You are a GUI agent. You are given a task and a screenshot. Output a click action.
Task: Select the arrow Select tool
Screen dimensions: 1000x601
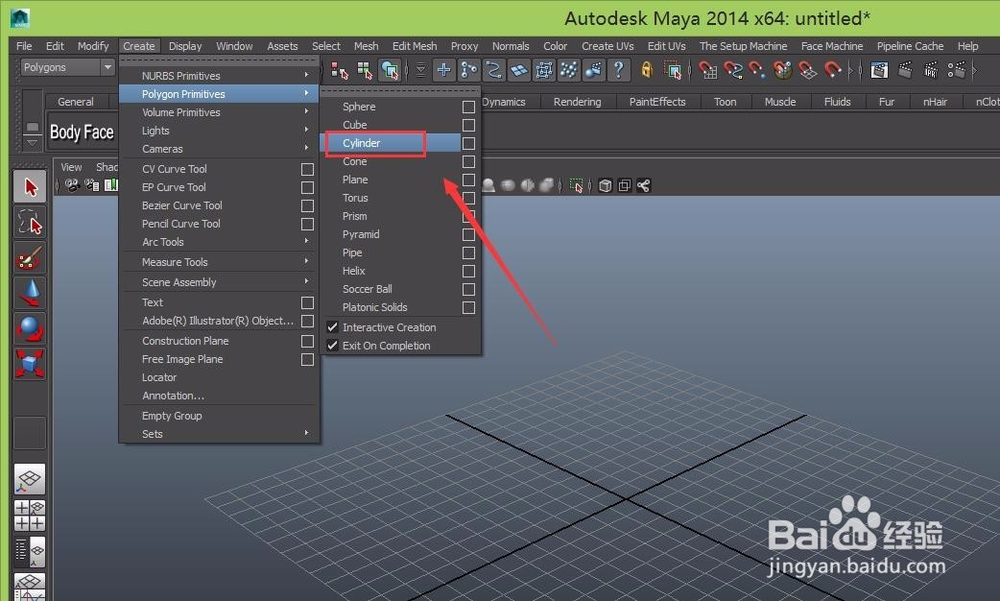[30, 187]
